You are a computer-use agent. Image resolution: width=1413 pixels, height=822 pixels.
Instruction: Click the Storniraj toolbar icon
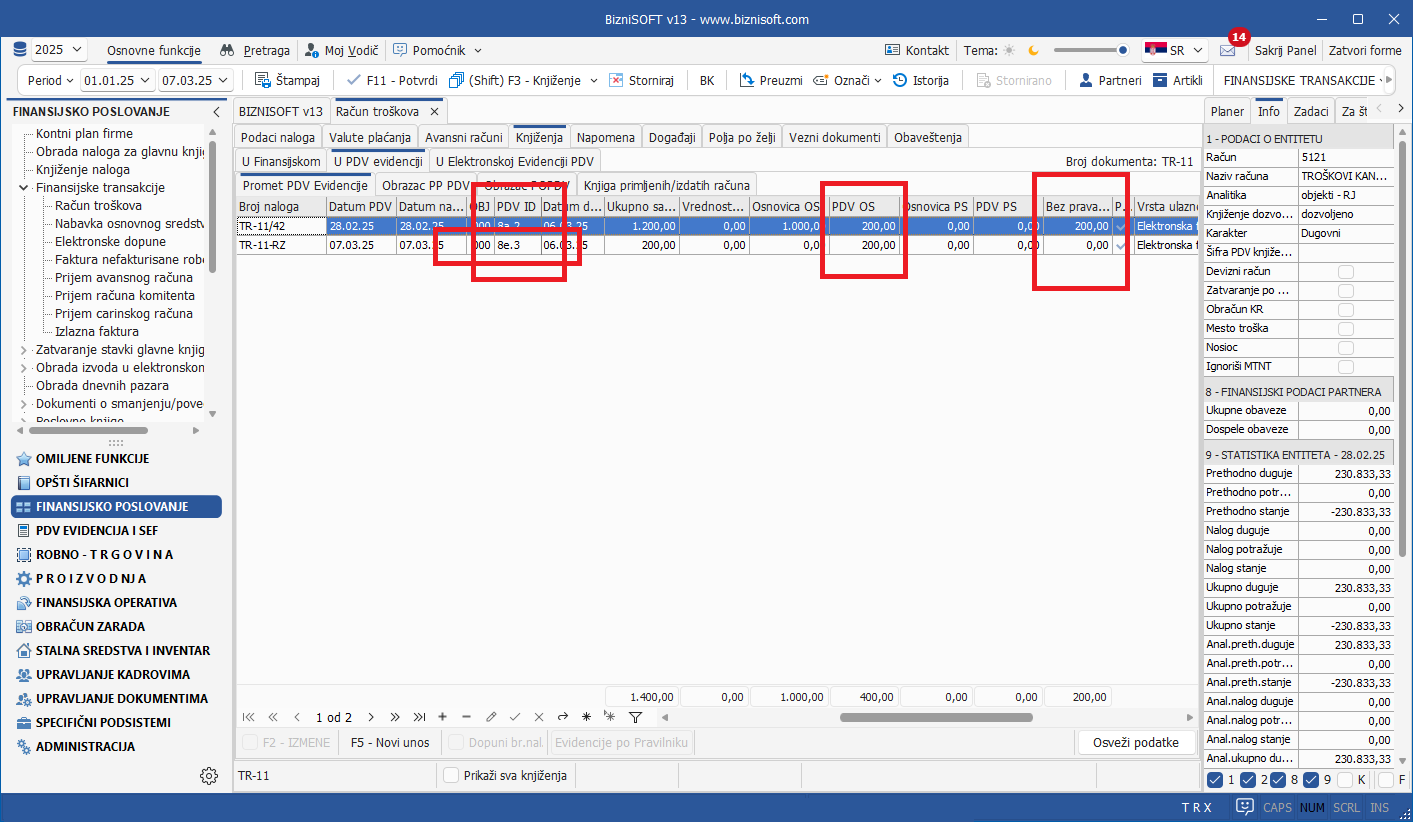[617, 80]
